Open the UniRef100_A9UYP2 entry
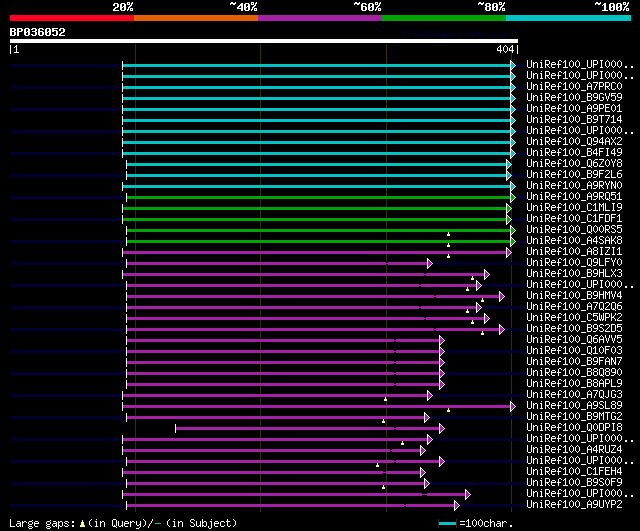 click(574, 505)
